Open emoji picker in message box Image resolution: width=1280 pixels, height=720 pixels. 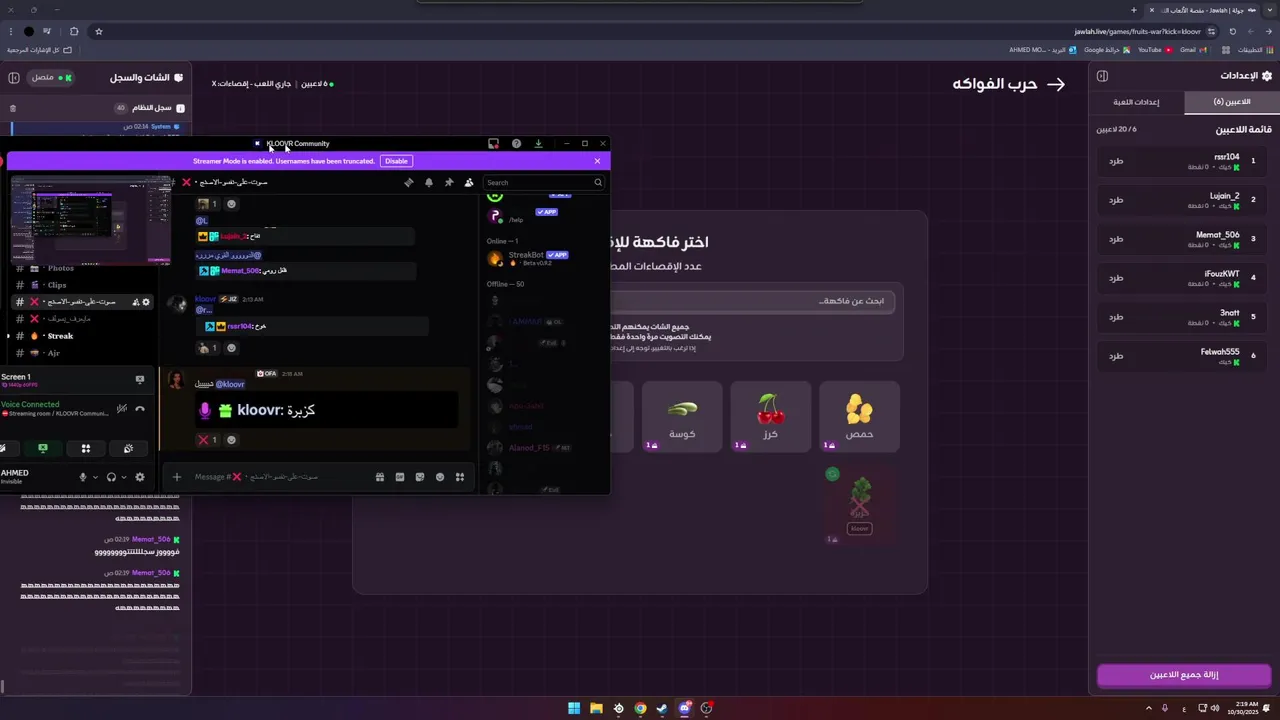pos(440,477)
